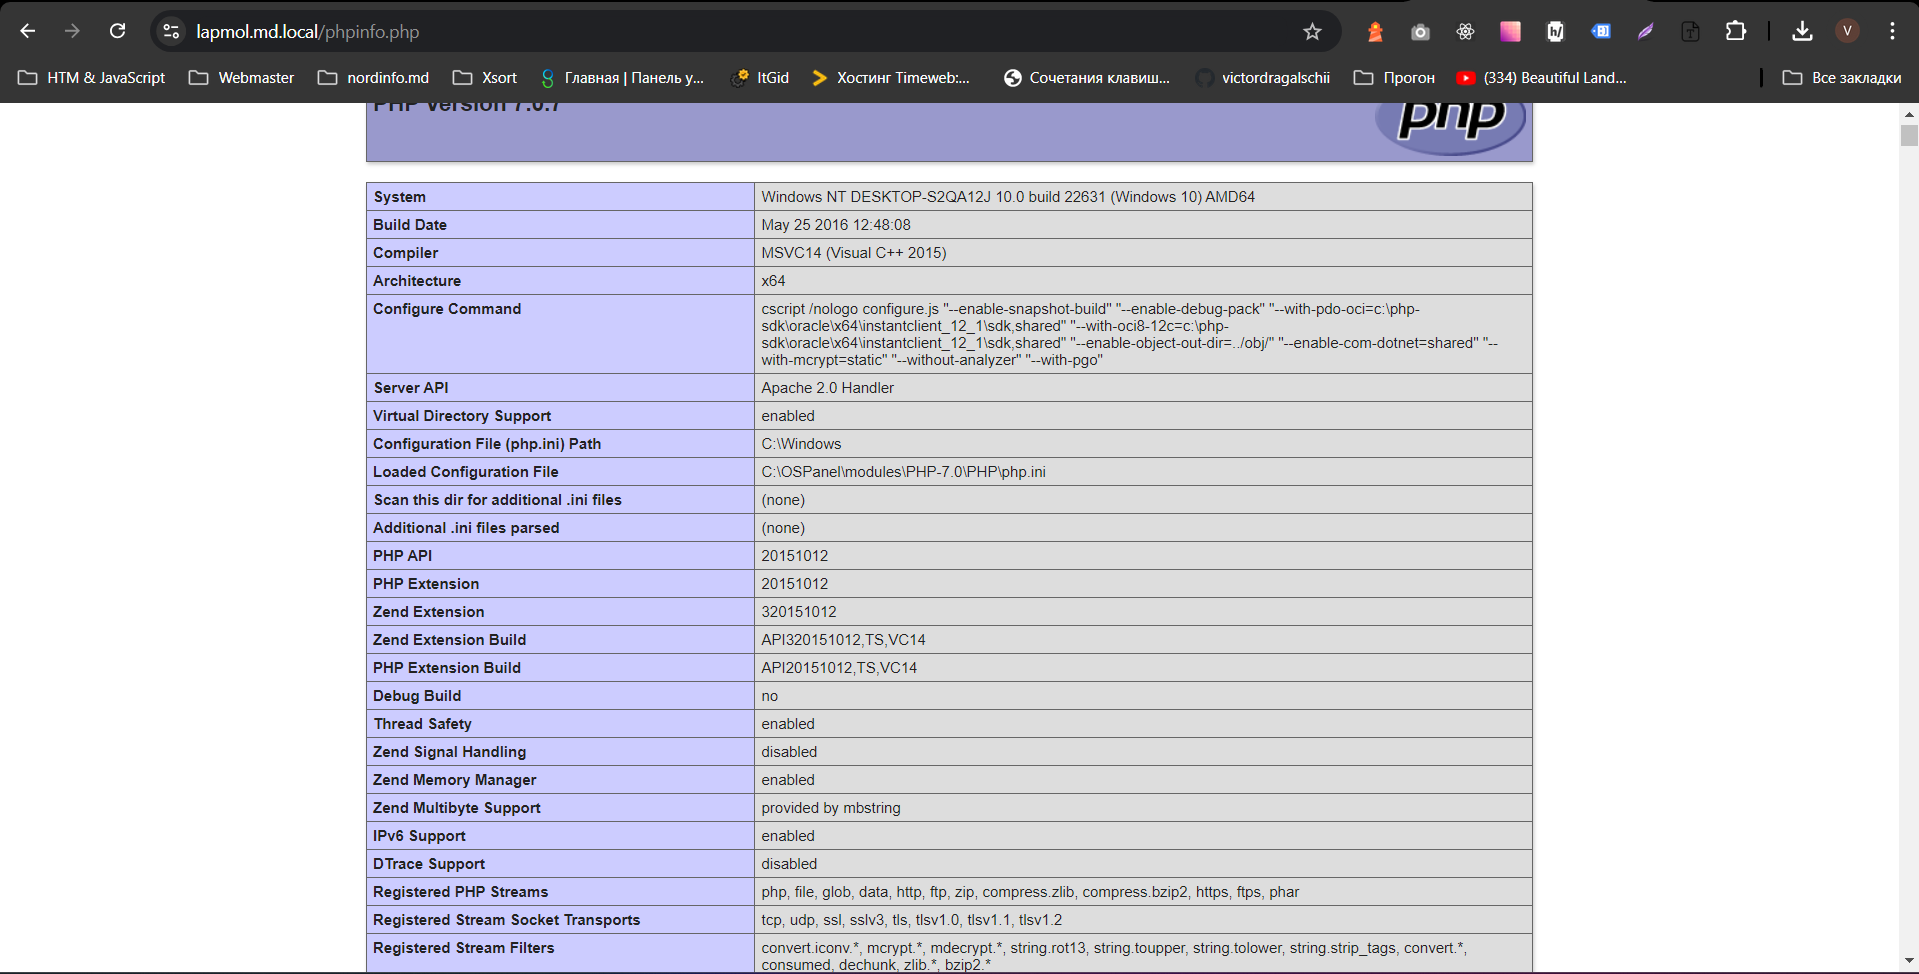Viewport: 1919px width, 974px height.
Task: Open the orange figure extension icon
Action: pyautogui.click(x=1375, y=31)
